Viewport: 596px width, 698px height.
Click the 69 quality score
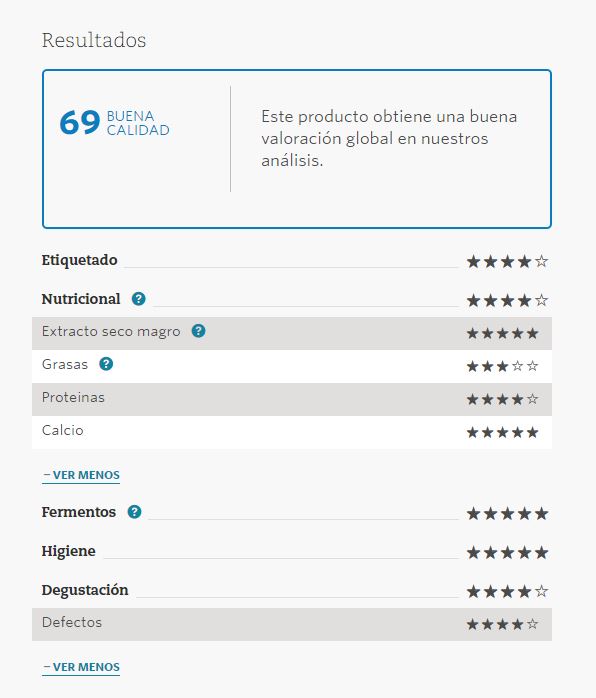coord(80,122)
